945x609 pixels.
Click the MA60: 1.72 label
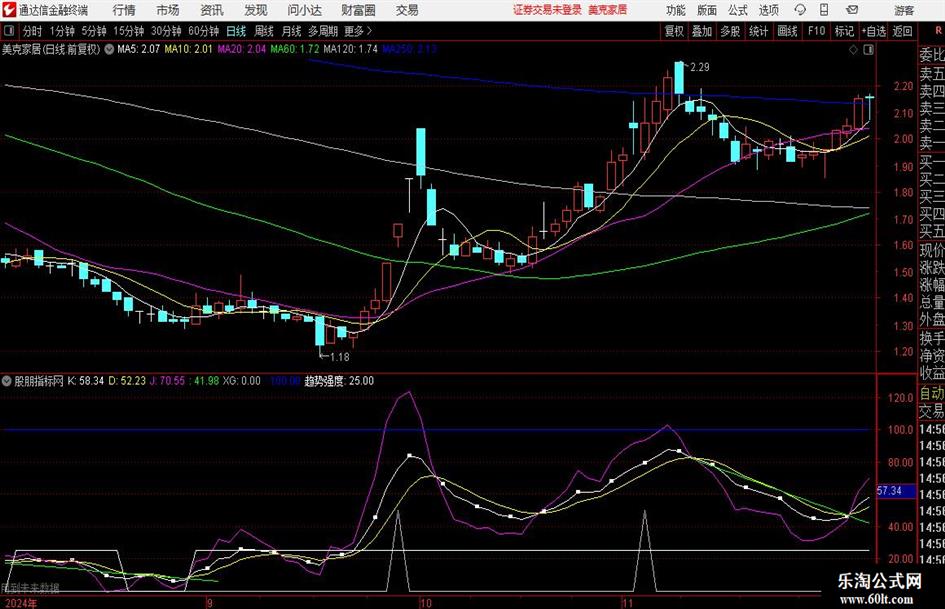pyautogui.click(x=295, y=49)
